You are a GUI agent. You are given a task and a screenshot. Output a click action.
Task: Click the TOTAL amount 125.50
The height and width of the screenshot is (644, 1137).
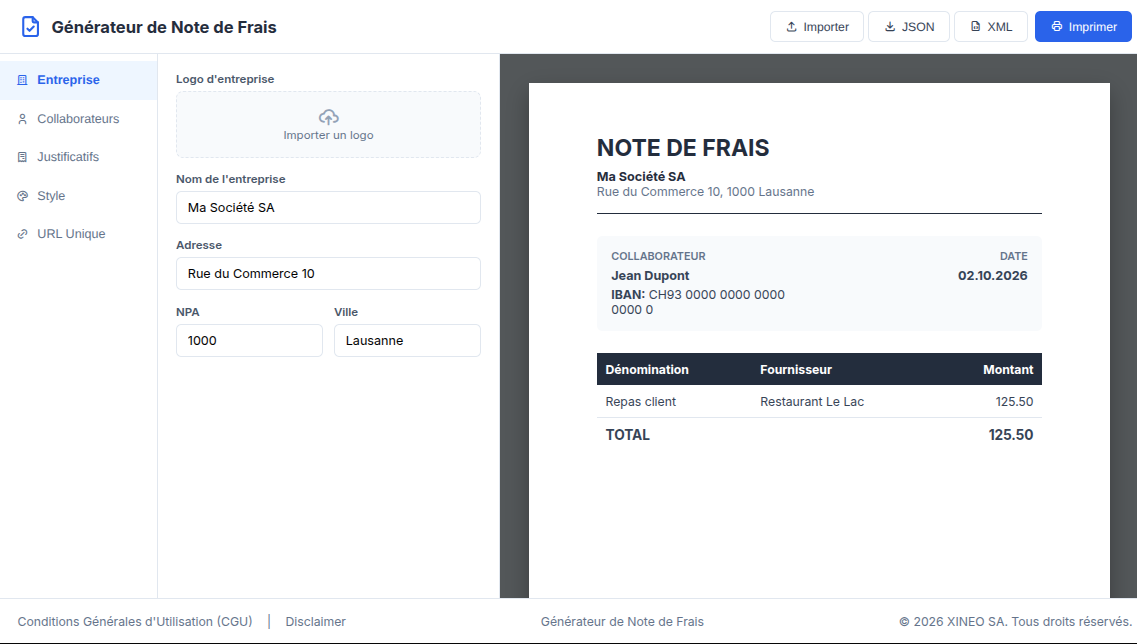pos(1011,435)
